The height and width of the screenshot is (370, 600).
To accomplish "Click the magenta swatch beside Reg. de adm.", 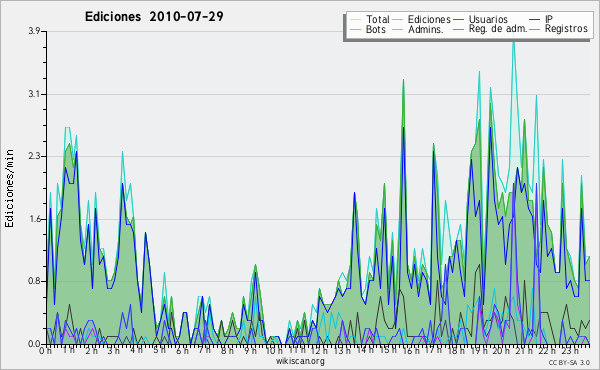I will (459, 29).
